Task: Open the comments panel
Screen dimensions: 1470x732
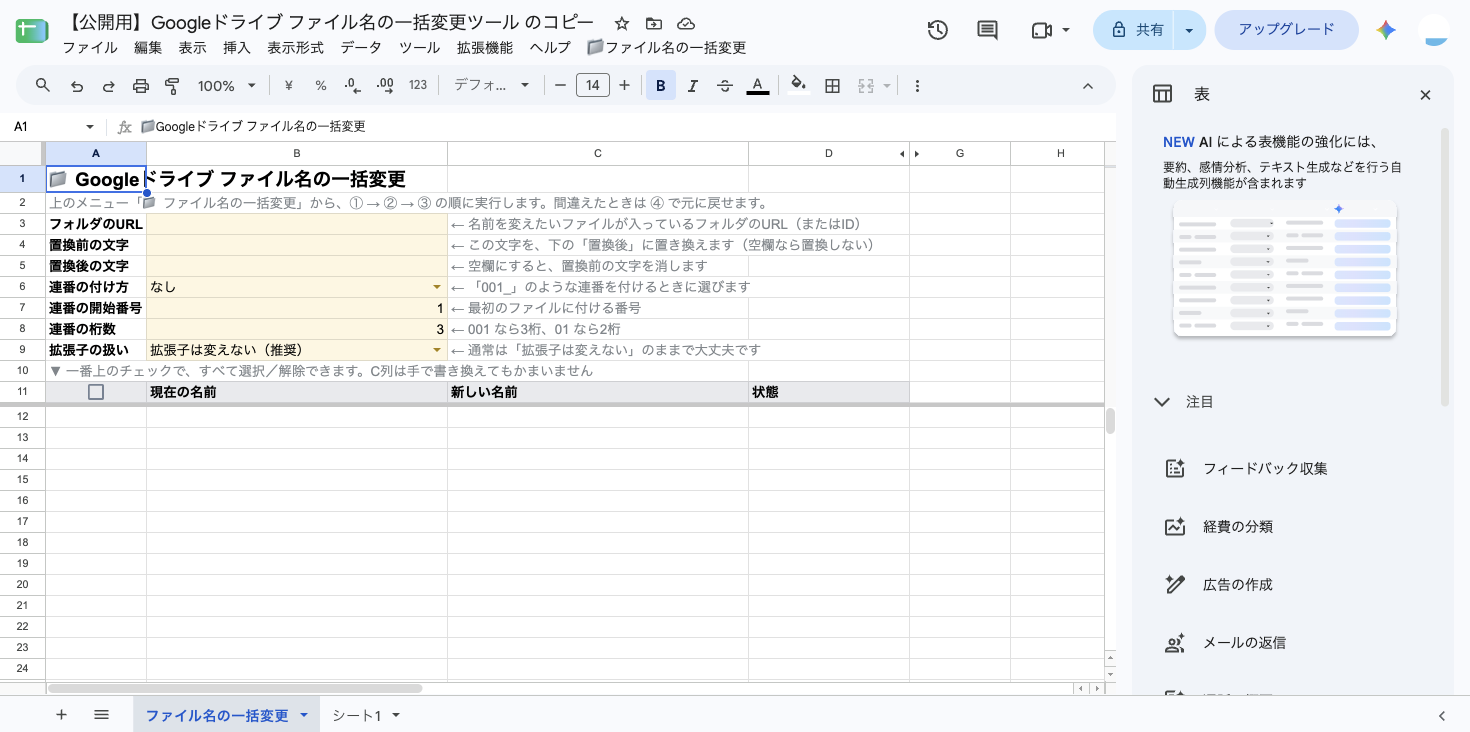Action: point(987,30)
